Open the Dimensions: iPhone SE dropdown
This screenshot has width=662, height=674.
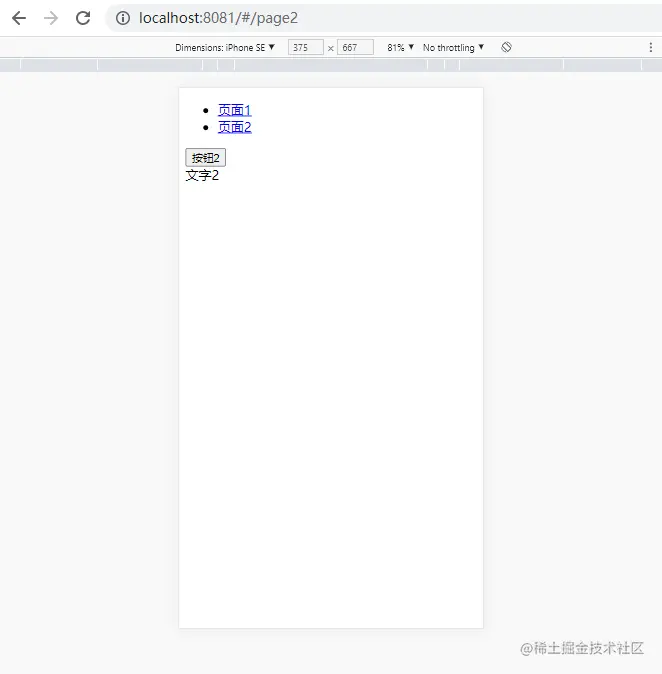[x=225, y=47]
